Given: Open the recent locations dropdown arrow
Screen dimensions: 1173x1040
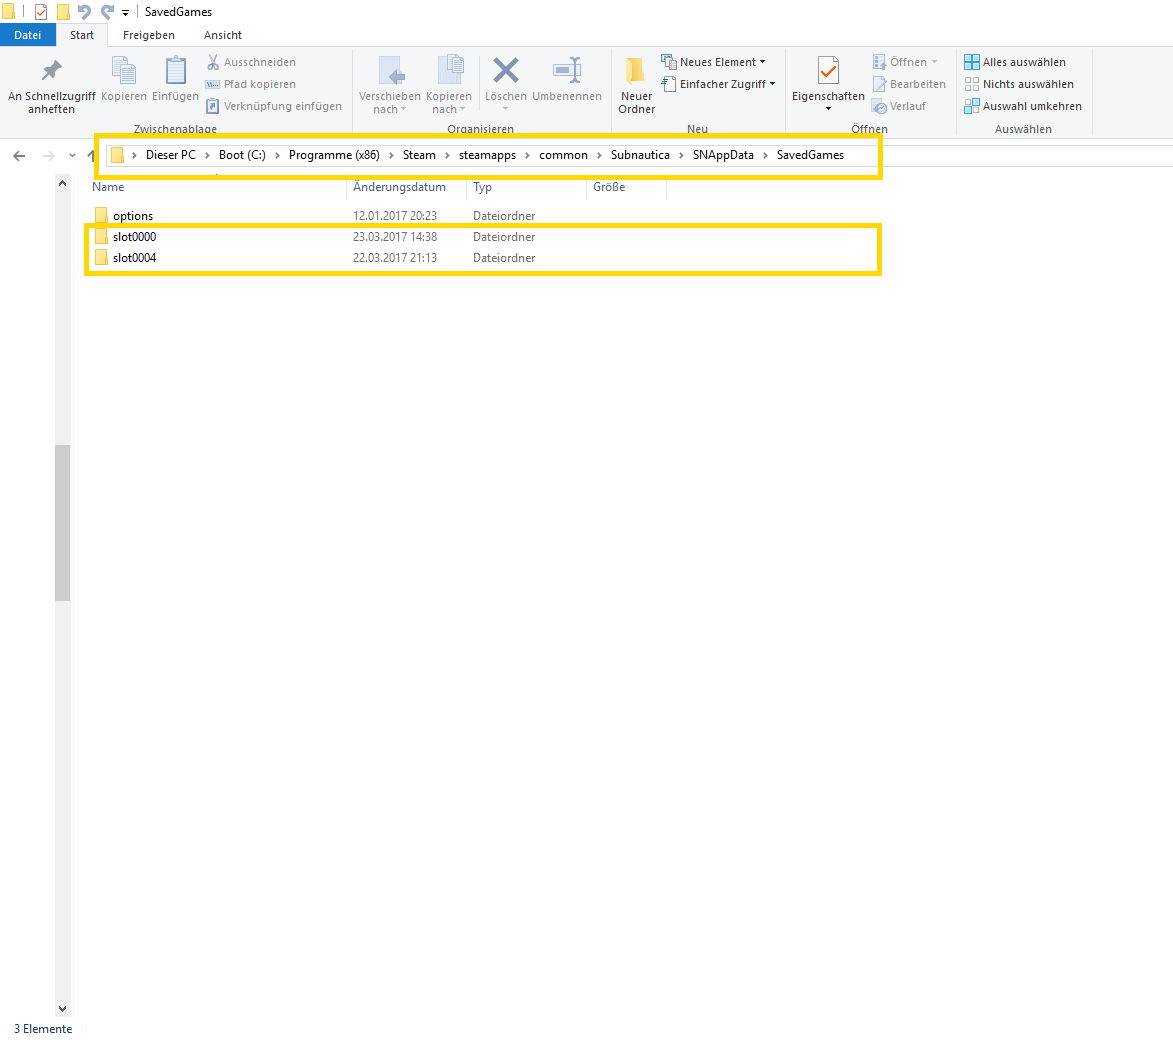Looking at the screenshot, I should (x=72, y=156).
